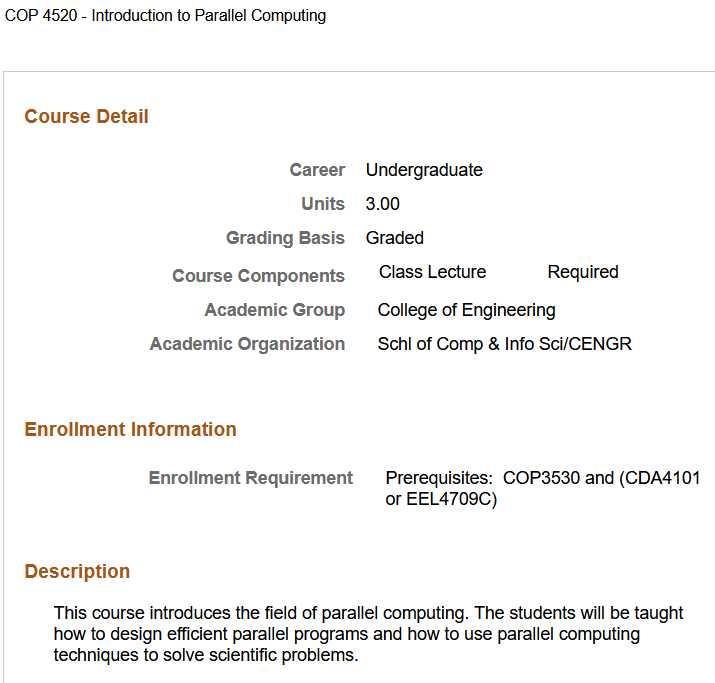The image size is (715, 683).
Task: Click the Units field label
Action: click(x=323, y=204)
